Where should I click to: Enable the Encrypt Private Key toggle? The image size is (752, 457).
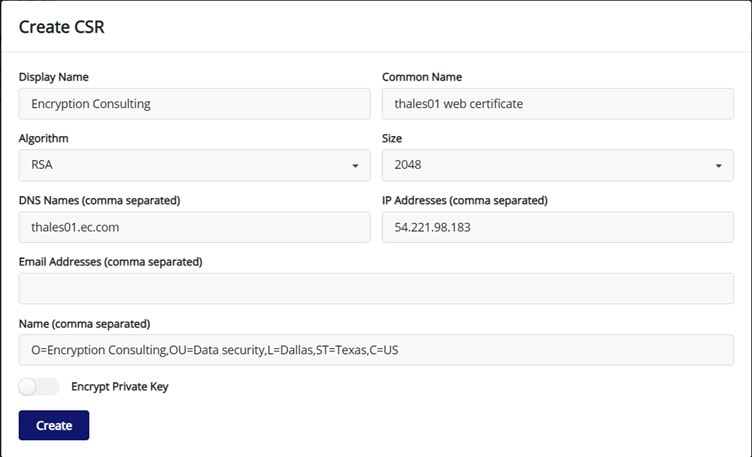tap(39, 387)
